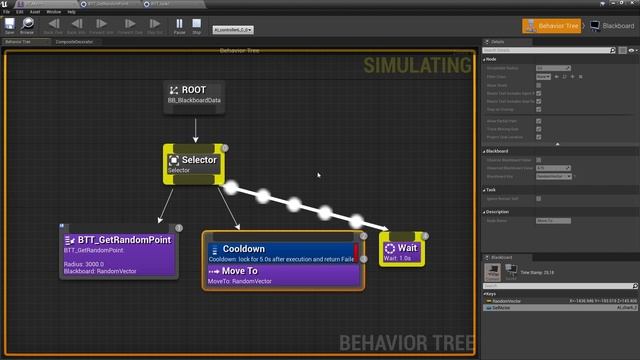This screenshot has height=360, width=640.
Task: Toggle the Stop on Overlap checkbox
Action: coord(538,109)
